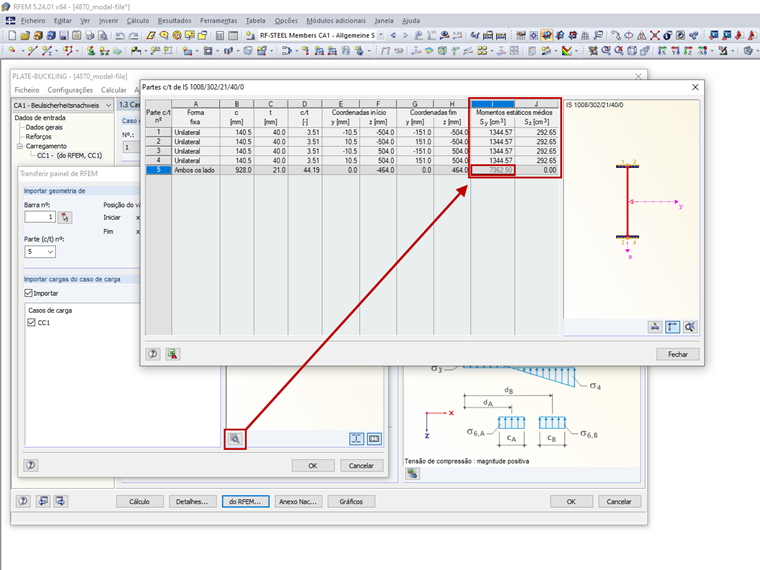Click Cancelar in the Transferir painel dialog
This screenshot has width=760, height=570.
click(x=361, y=465)
